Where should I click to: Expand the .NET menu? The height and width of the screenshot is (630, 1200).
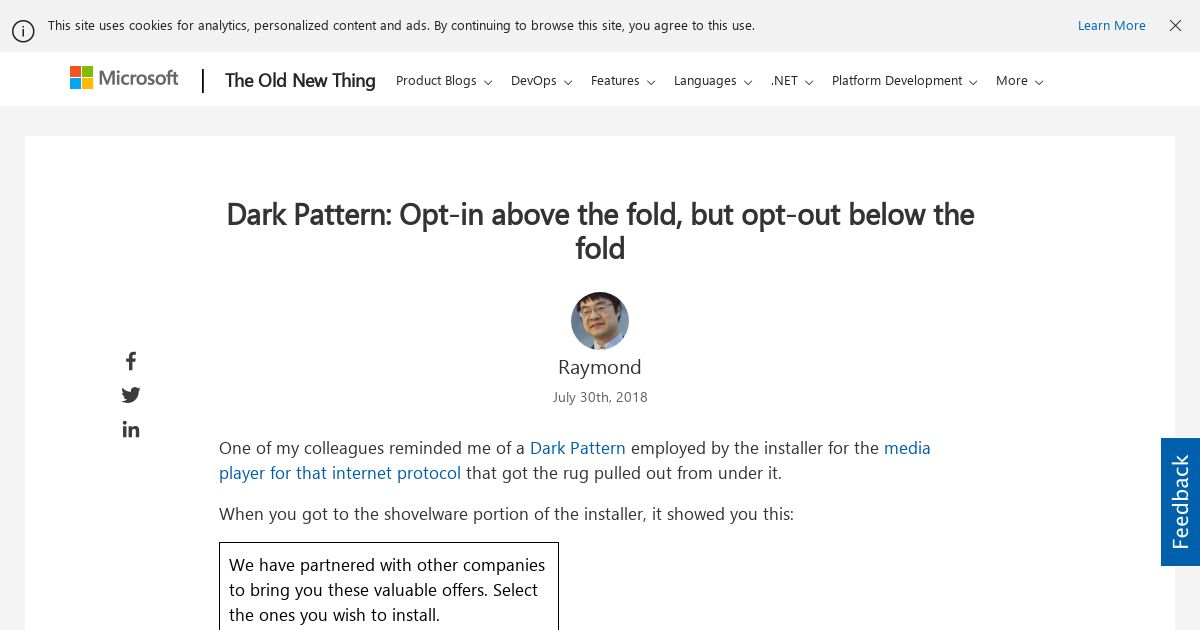pos(792,81)
